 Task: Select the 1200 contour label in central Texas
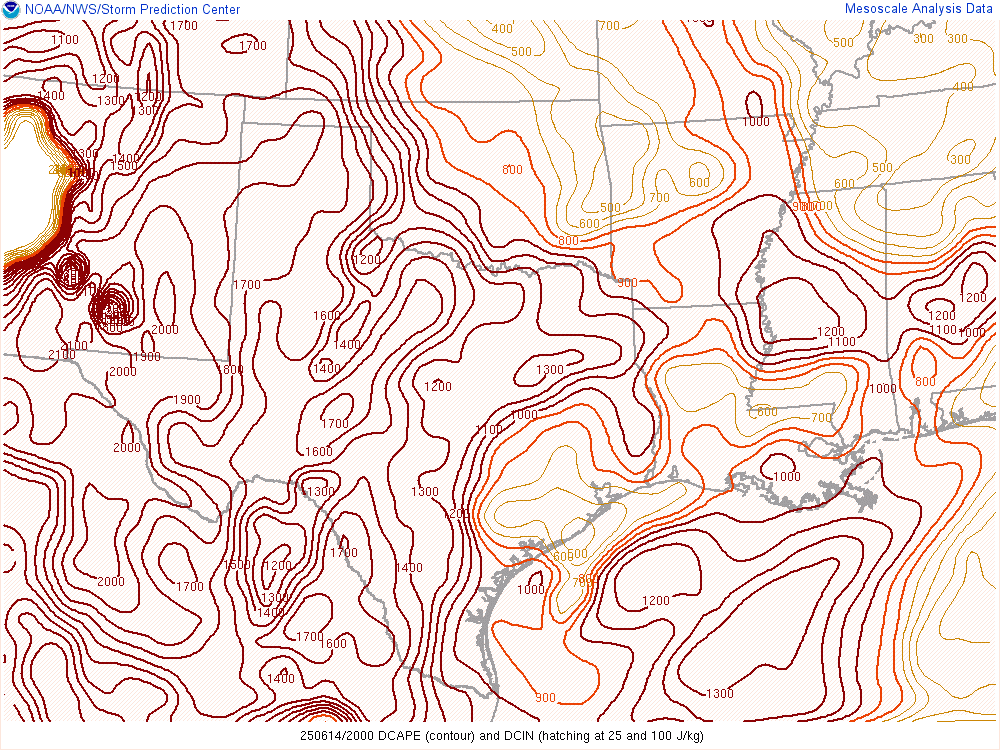437,387
